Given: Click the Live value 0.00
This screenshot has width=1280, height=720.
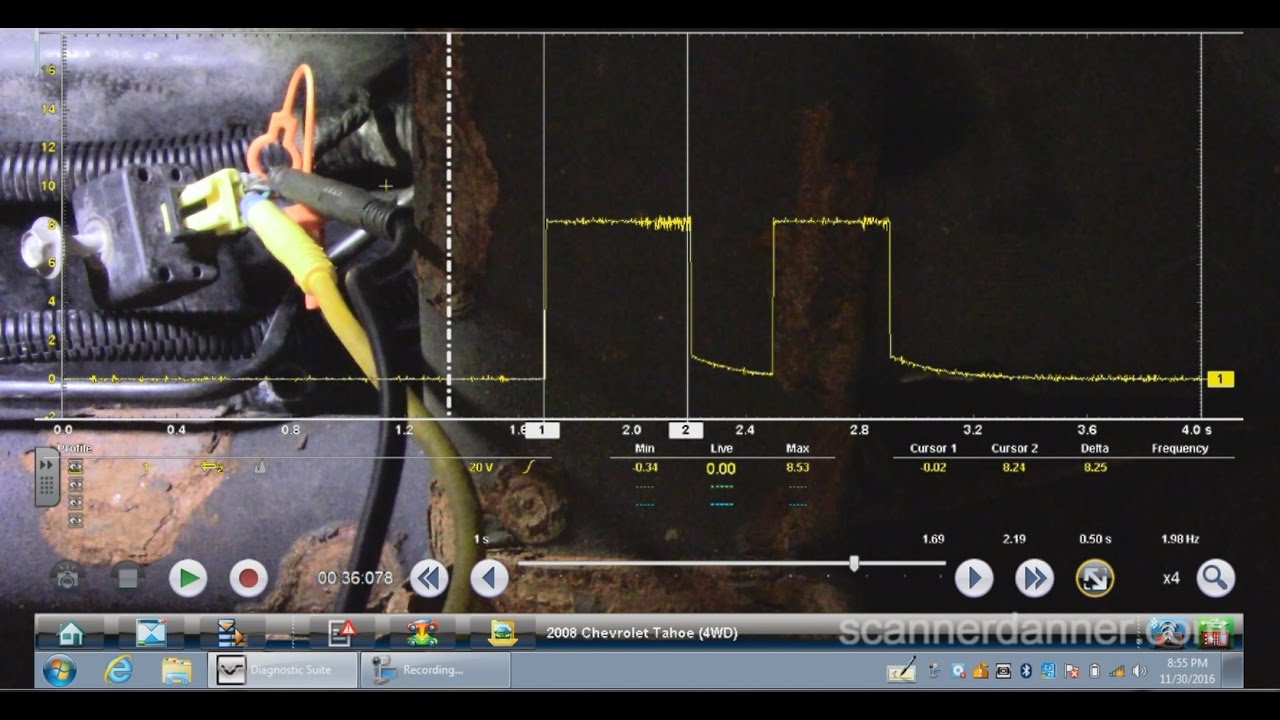Looking at the screenshot, I should 721,468.
